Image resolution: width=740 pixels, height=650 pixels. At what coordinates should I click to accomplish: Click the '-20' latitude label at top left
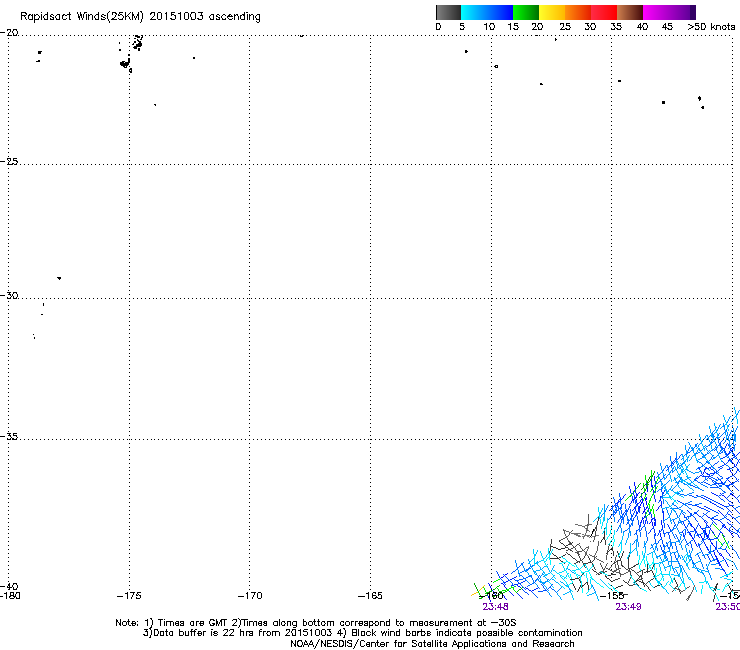coord(9,33)
